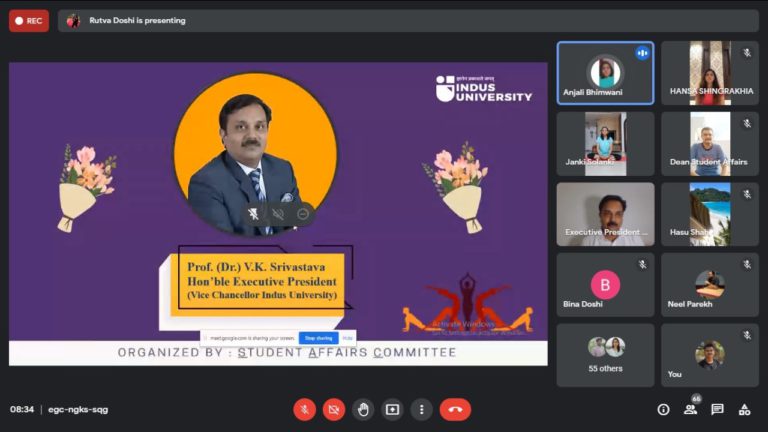Viewport: 768px width, 432px height.
Task: Select Anjali Bhimwani's video tile
Action: tap(605, 73)
